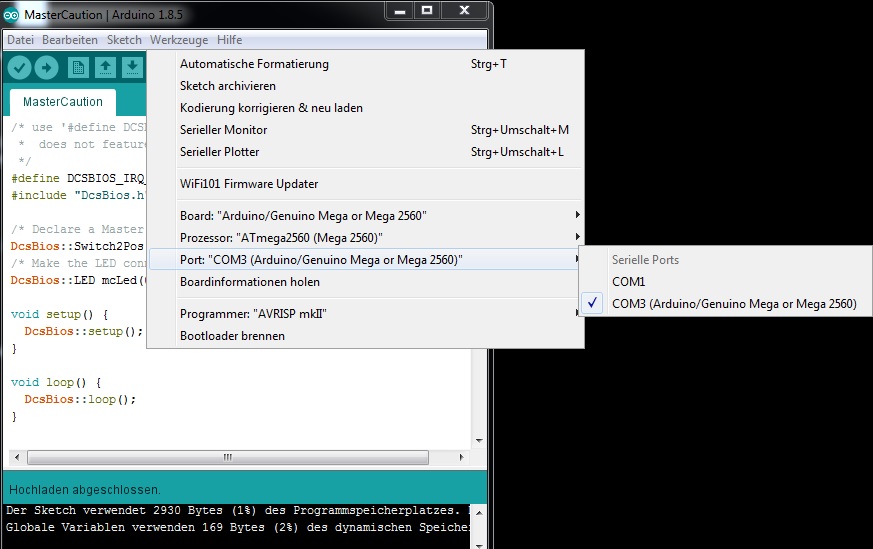Click editor horizontal scrollbar right arrow

(x=461, y=457)
